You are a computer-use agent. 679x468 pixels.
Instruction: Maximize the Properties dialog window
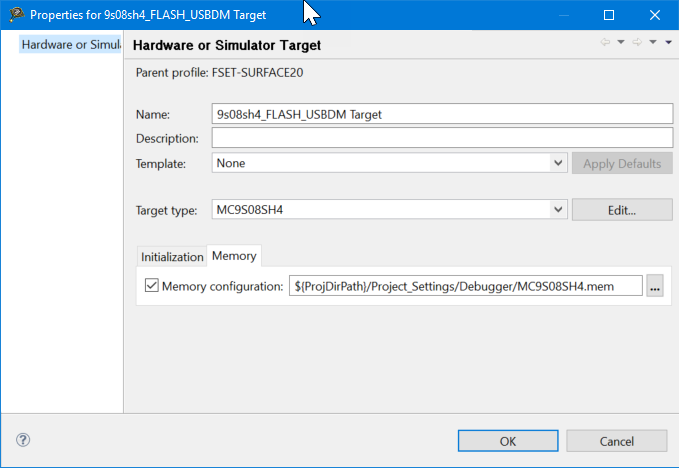point(609,15)
